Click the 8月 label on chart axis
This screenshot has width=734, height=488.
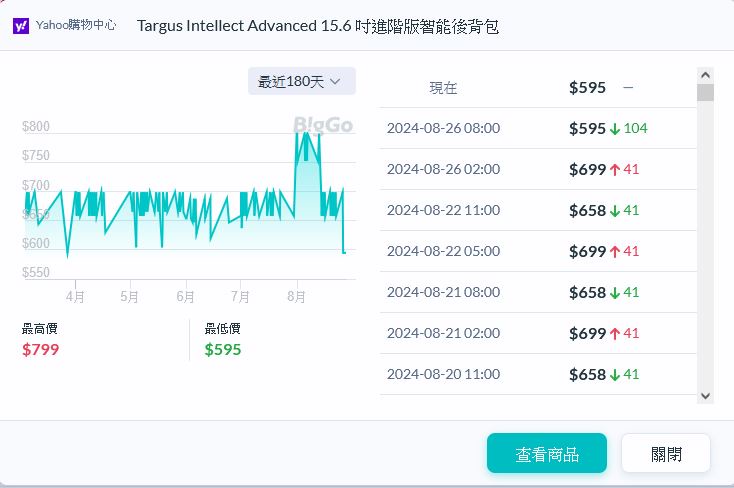296,297
